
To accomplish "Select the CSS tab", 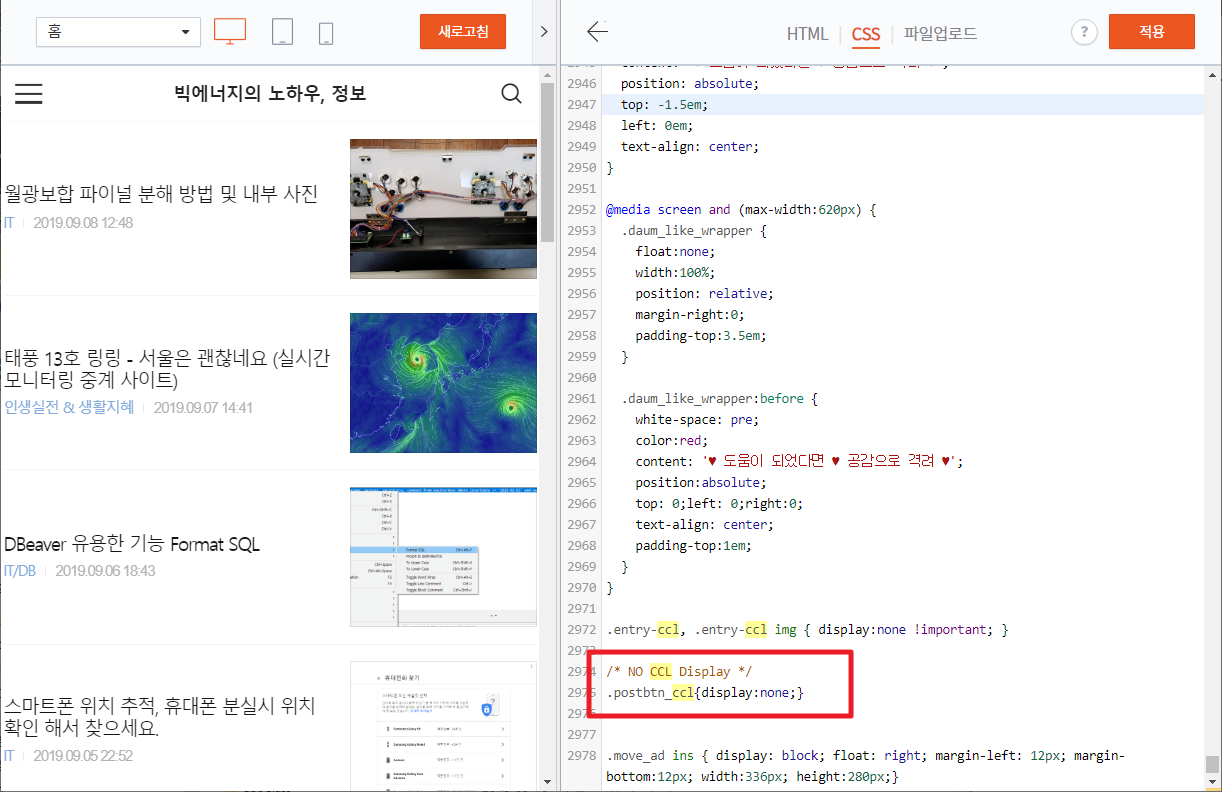I will coord(865,34).
